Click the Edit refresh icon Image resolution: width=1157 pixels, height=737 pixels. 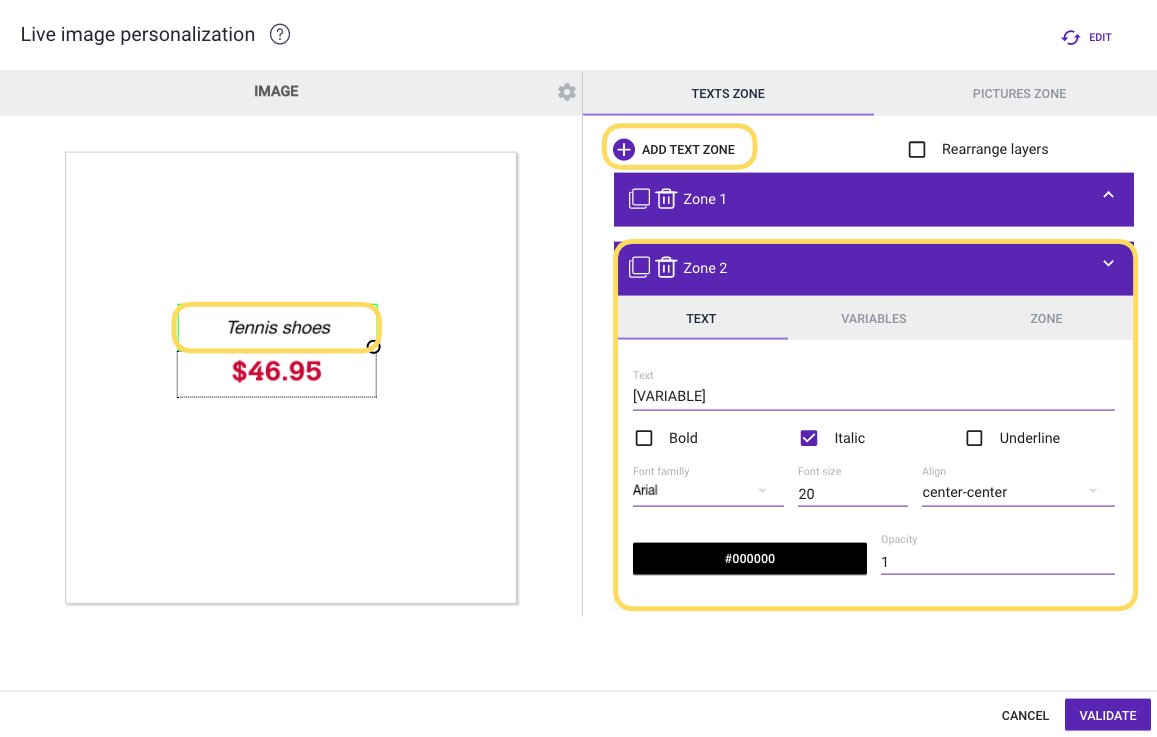tap(1071, 37)
